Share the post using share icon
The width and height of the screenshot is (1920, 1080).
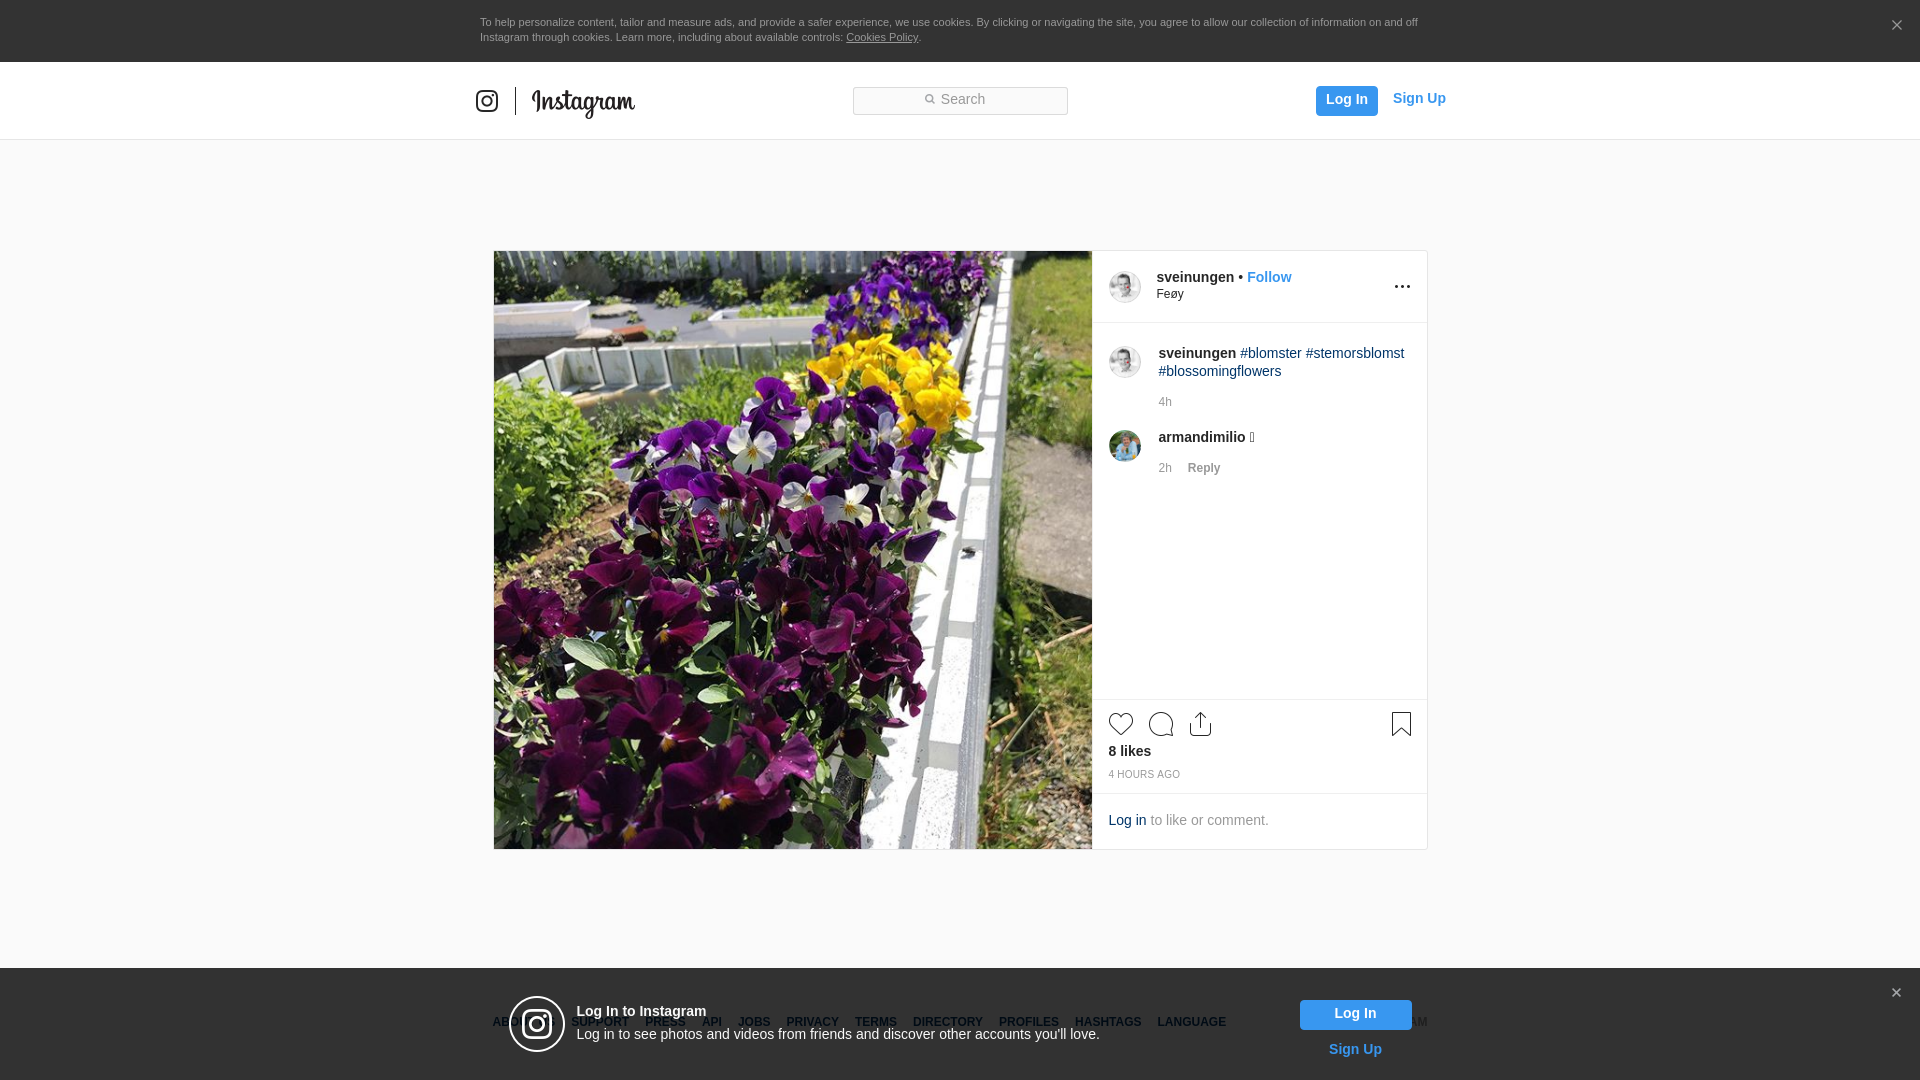1200,724
